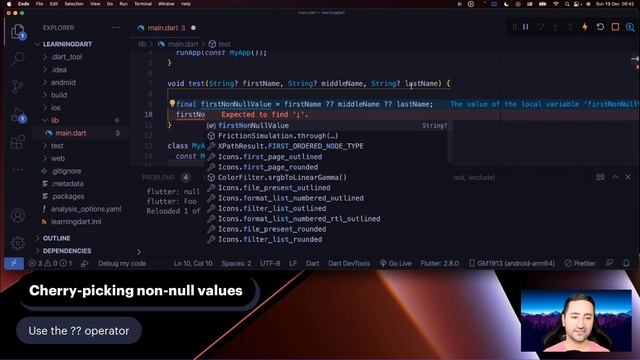This screenshot has height=360, width=640.
Task: Restart the debug session
Action: tap(600, 27)
